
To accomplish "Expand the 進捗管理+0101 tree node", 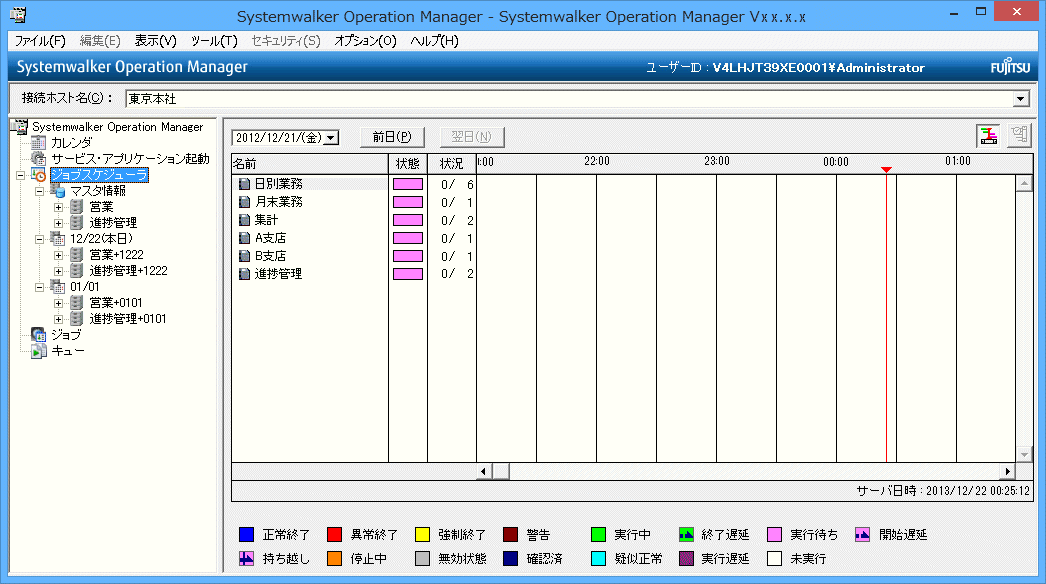I will [x=59, y=320].
